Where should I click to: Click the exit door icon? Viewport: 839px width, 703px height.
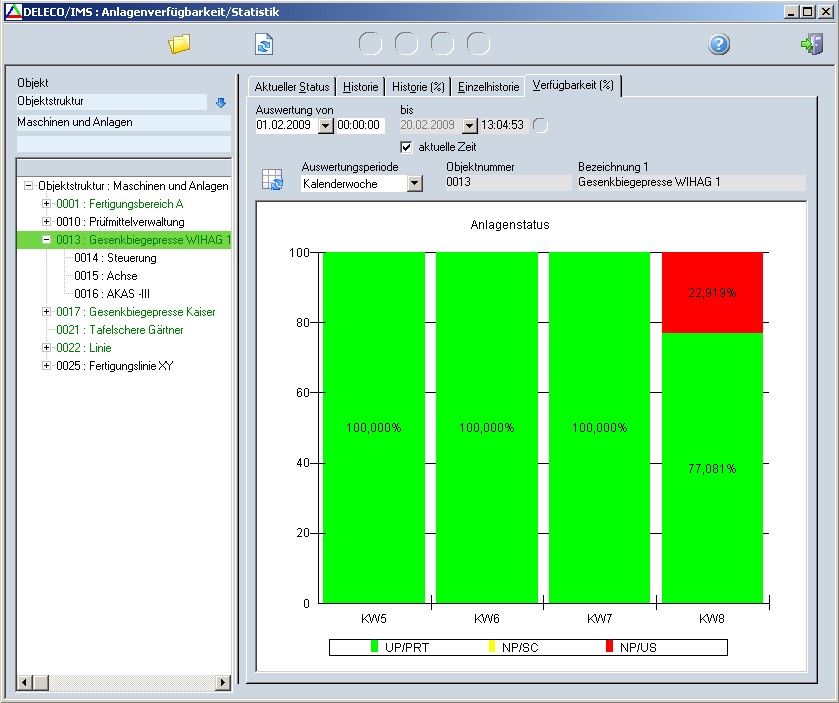pos(811,44)
